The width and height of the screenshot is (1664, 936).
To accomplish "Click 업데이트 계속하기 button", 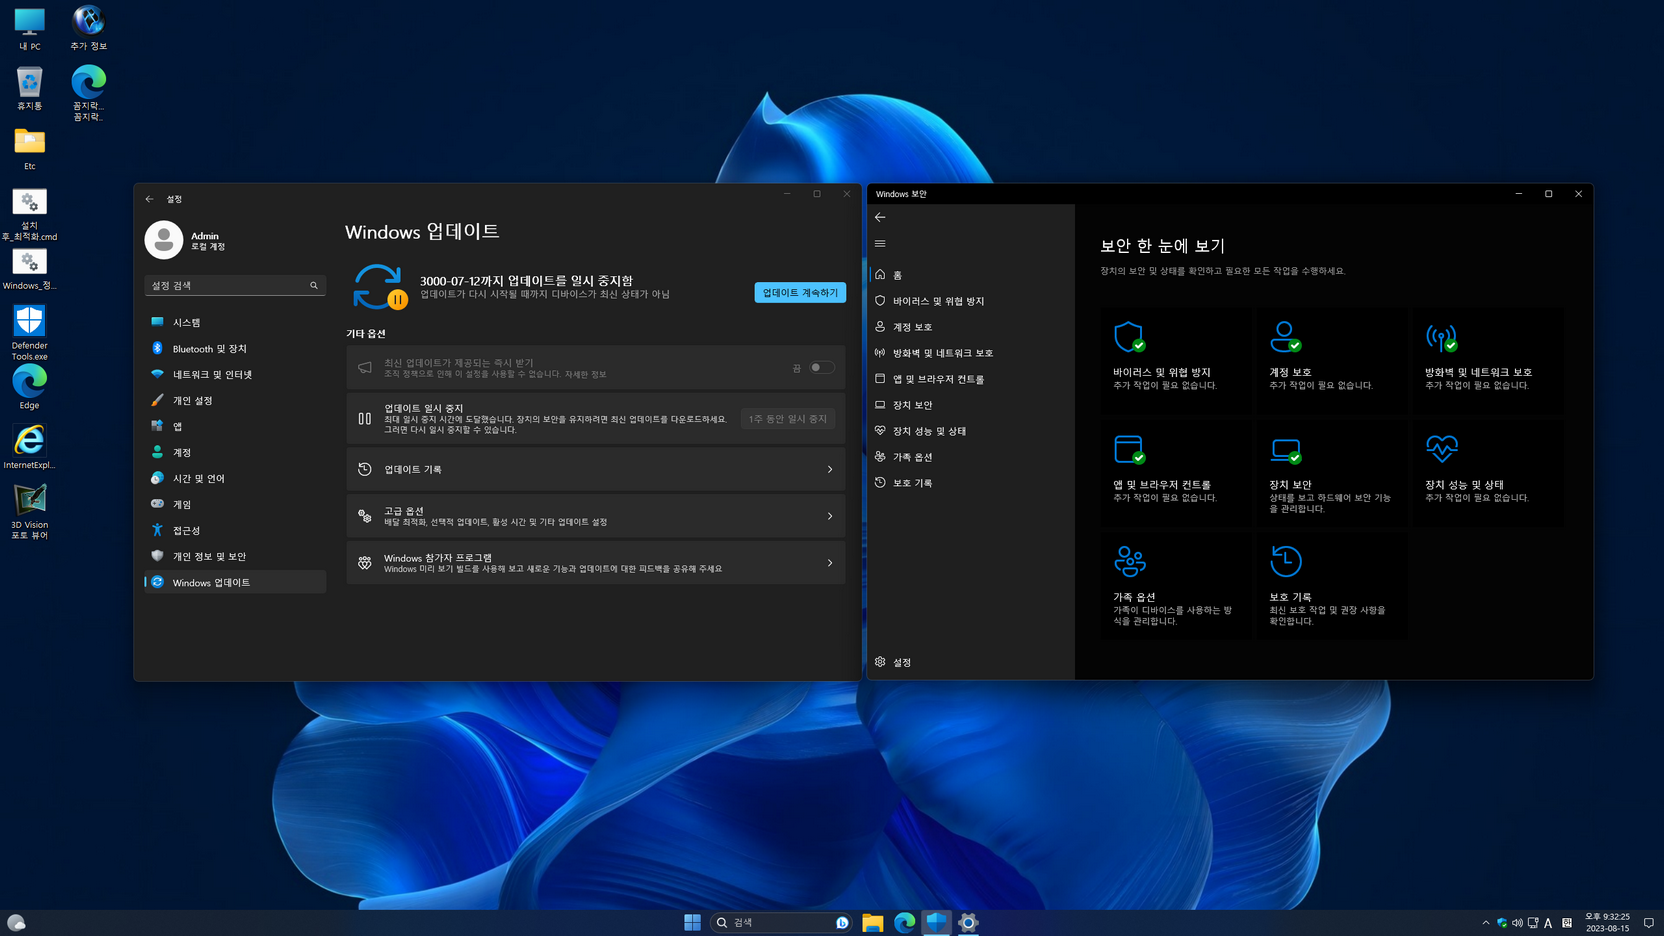I will tap(800, 292).
